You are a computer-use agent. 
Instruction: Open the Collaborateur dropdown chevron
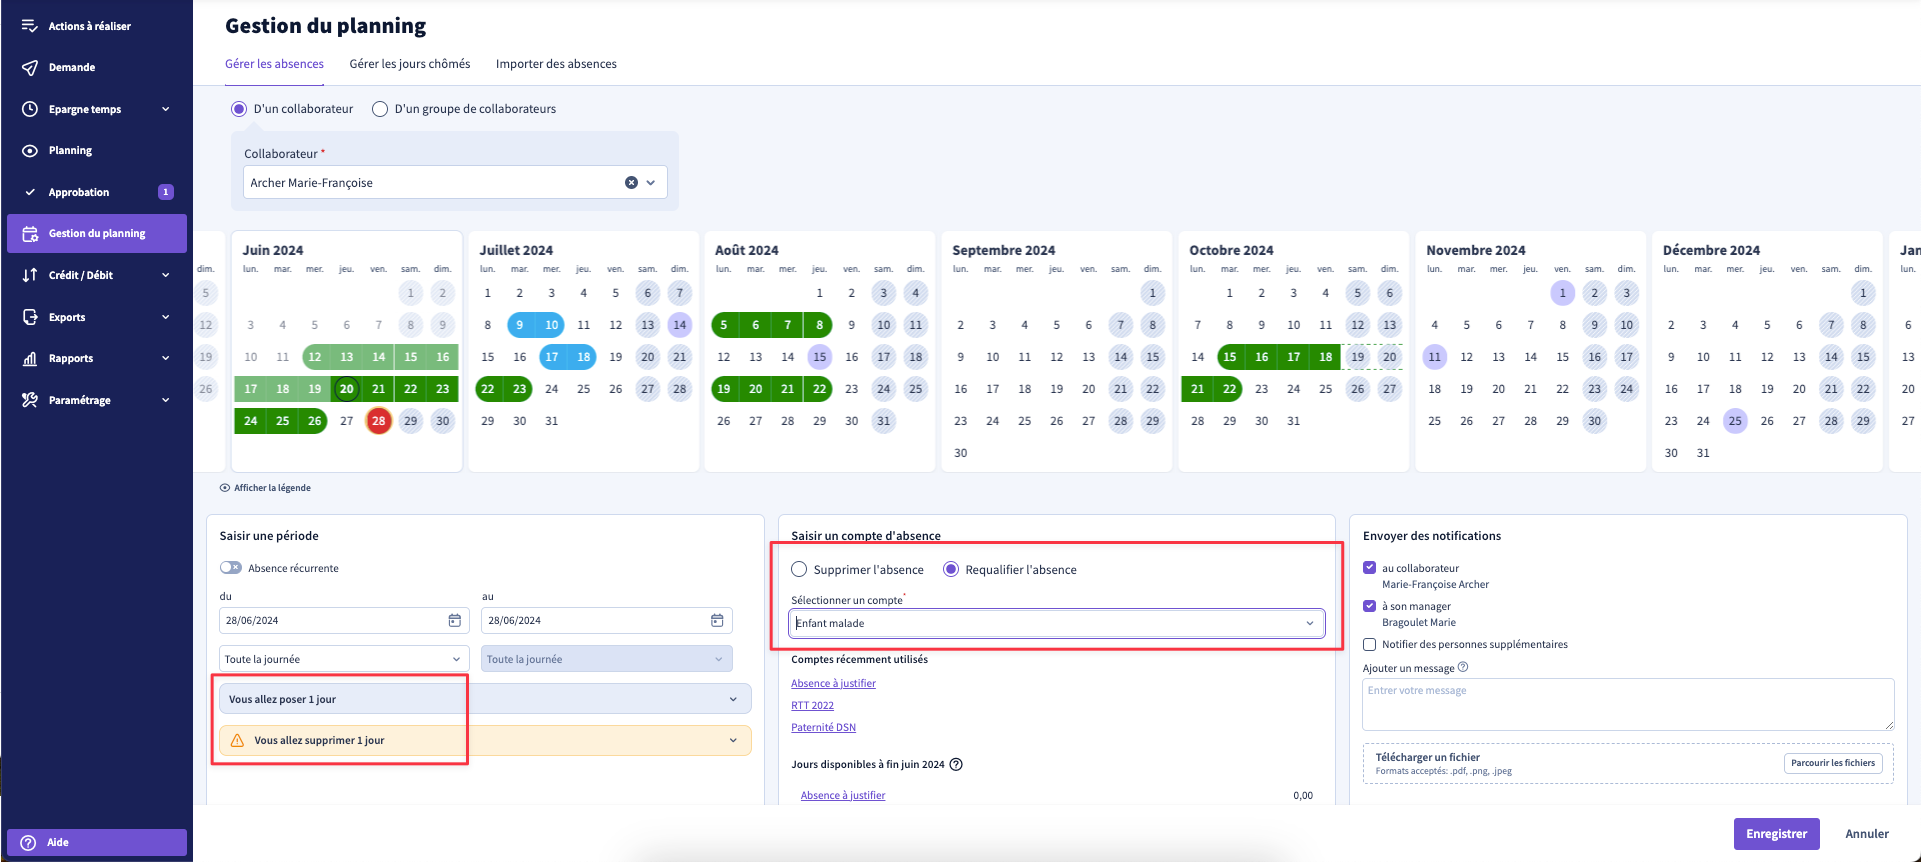(x=651, y=182)
